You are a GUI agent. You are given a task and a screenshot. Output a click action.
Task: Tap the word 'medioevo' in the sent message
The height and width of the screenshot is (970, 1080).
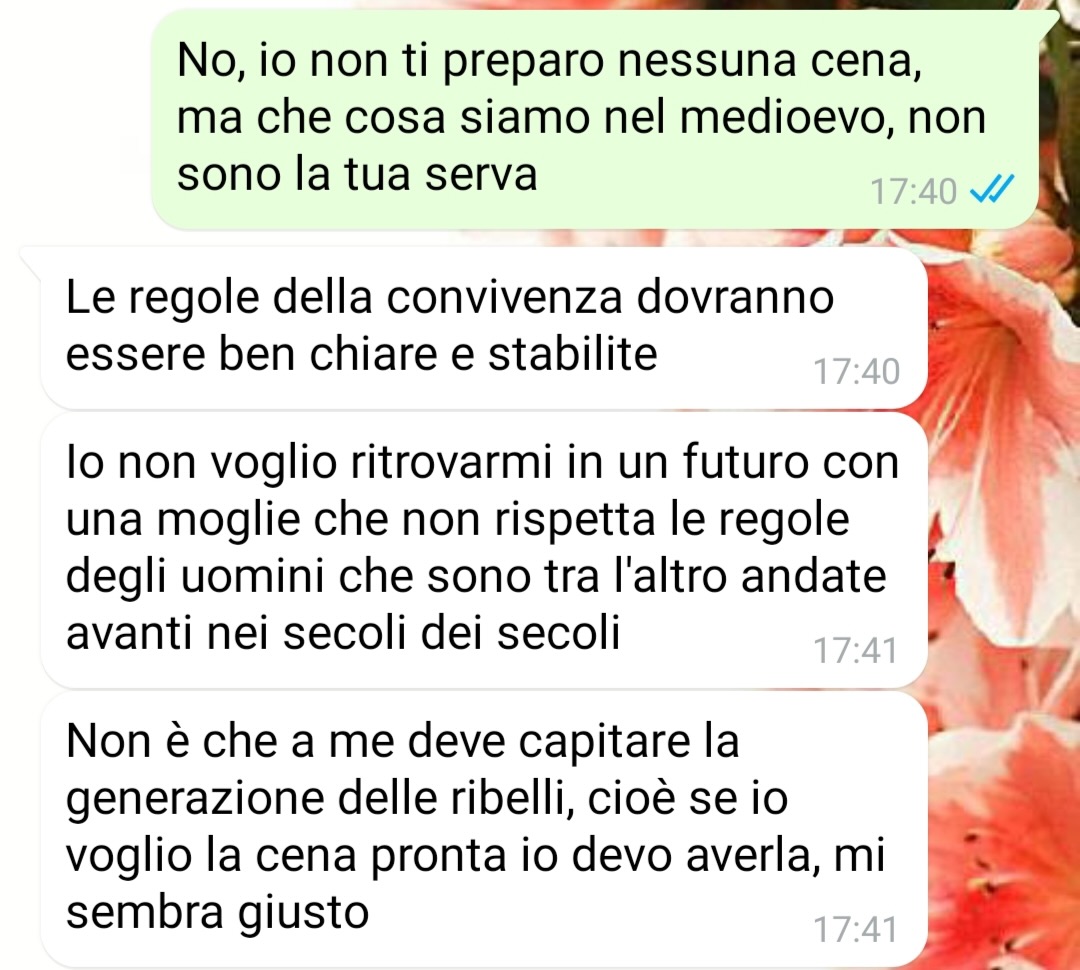788,117
